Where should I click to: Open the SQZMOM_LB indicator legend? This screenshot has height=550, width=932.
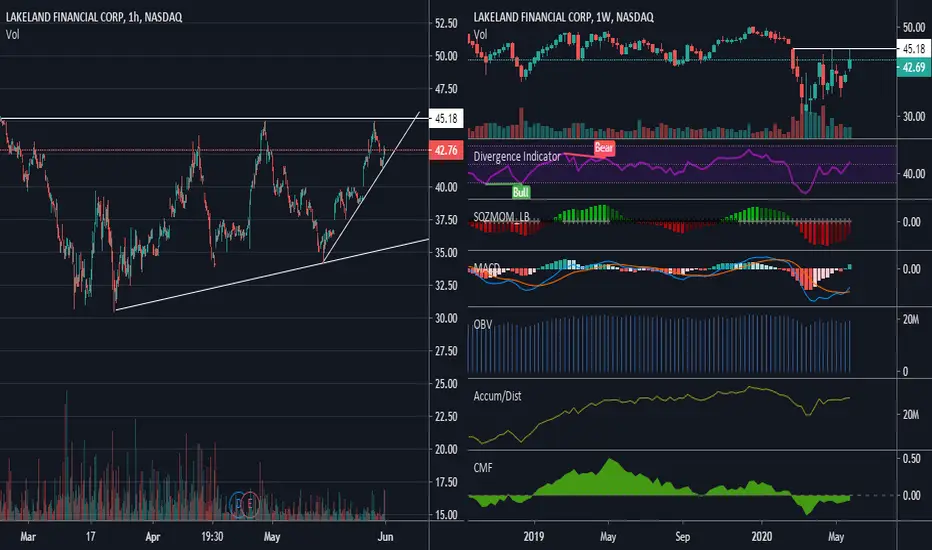click(x=501, y=216)
